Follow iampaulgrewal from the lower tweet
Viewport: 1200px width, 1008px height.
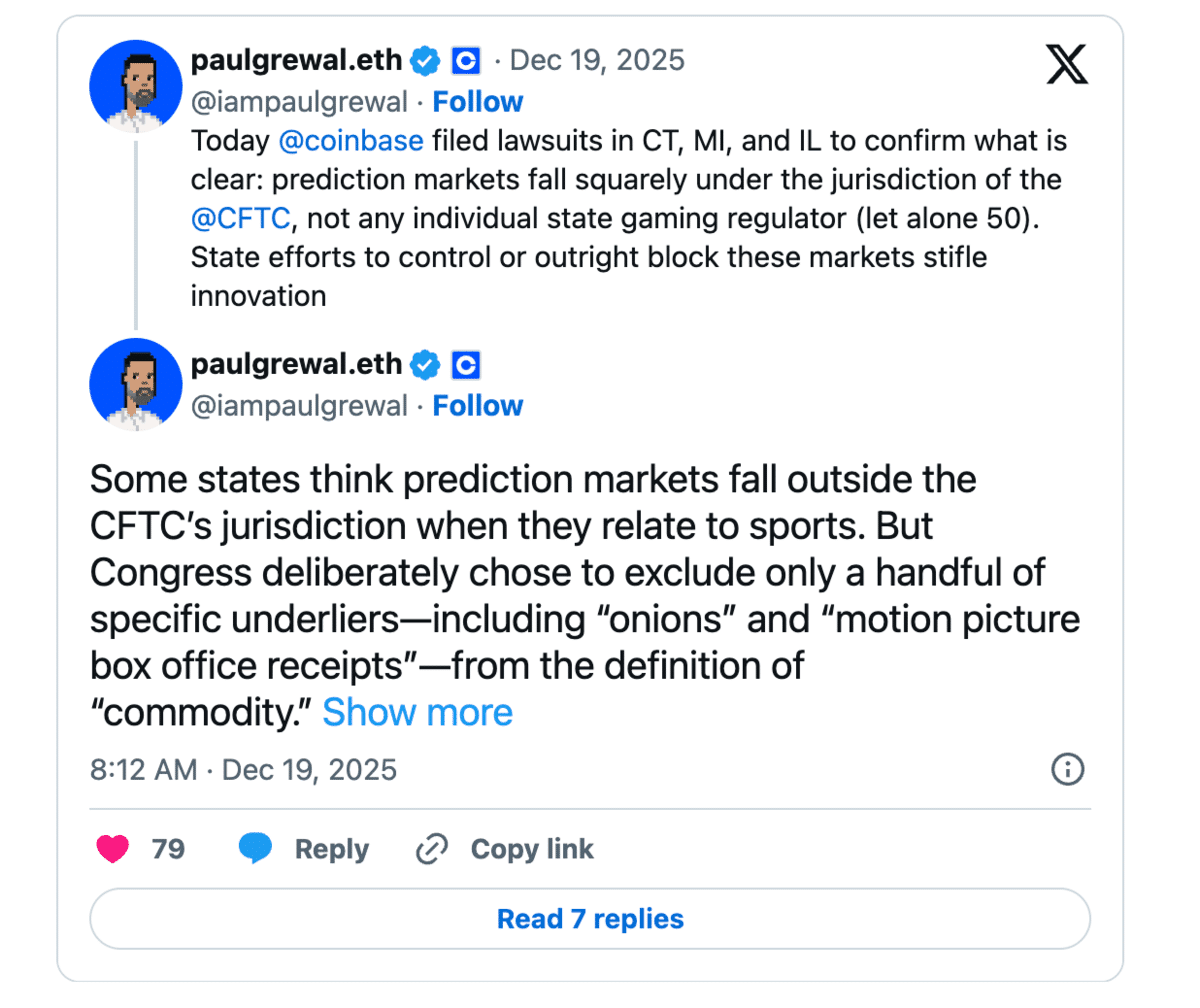tap(478, 406)
